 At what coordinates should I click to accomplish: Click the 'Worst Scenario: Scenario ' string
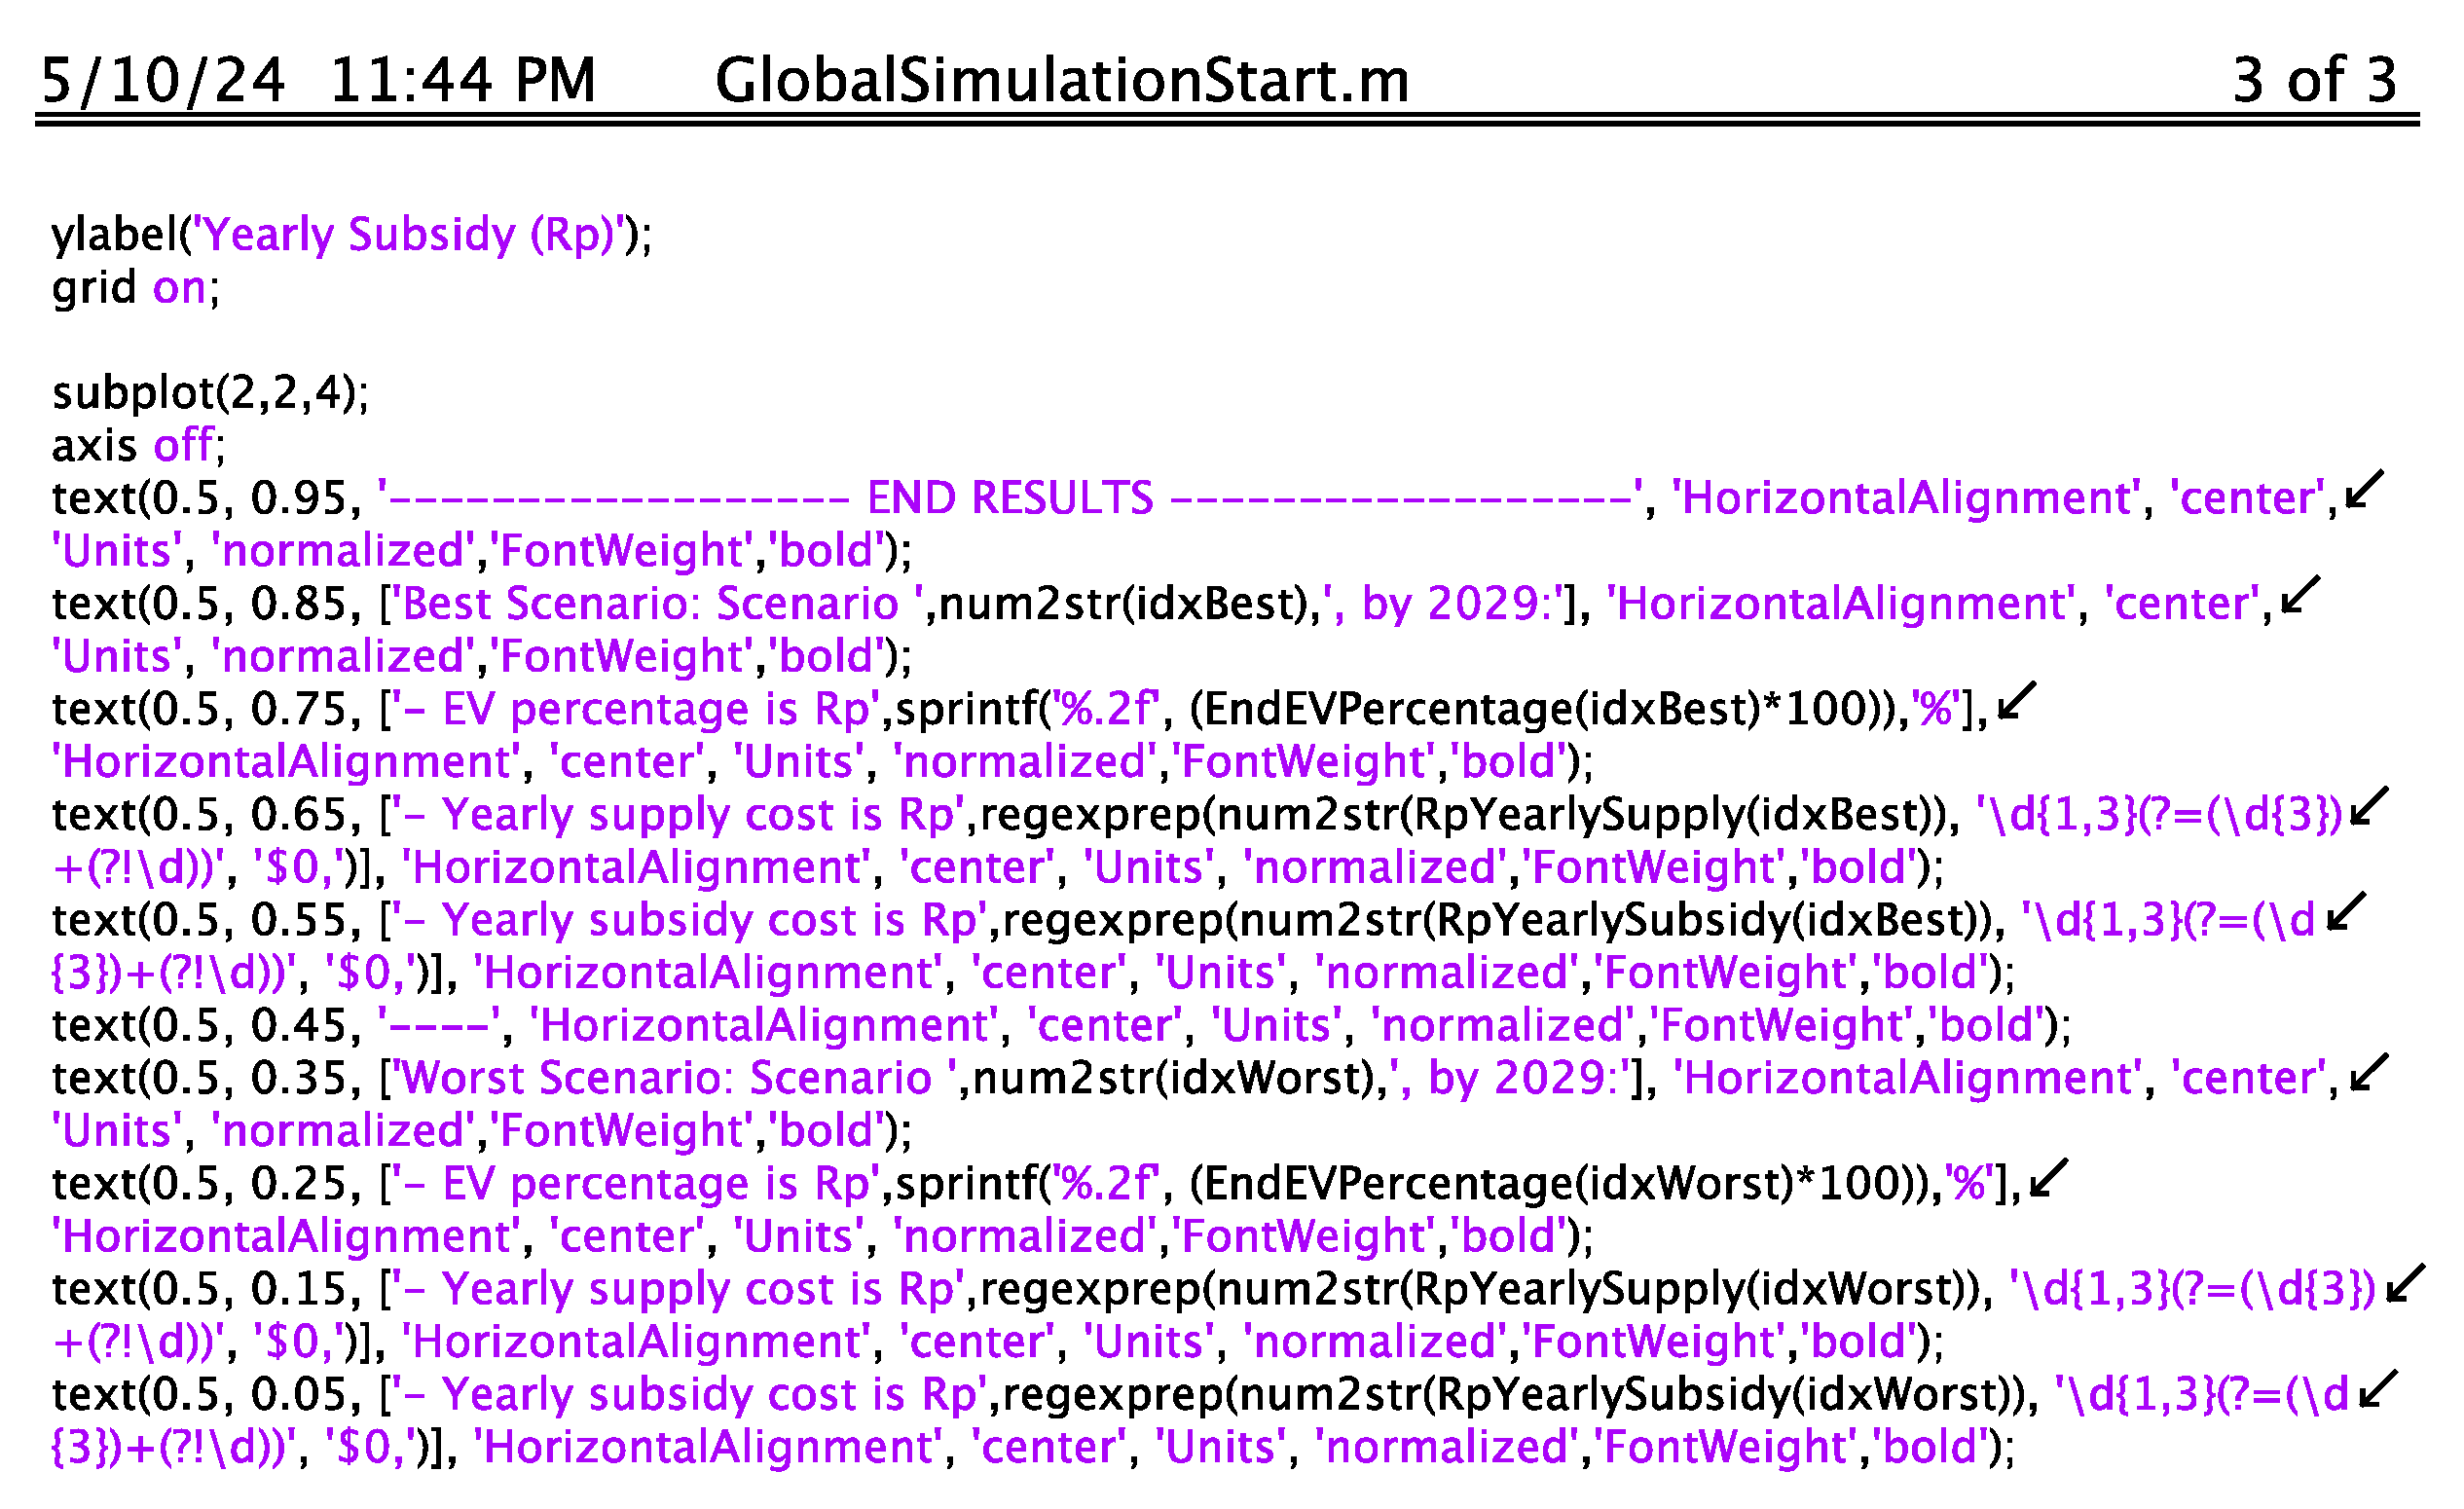[x=676, y=1079]
